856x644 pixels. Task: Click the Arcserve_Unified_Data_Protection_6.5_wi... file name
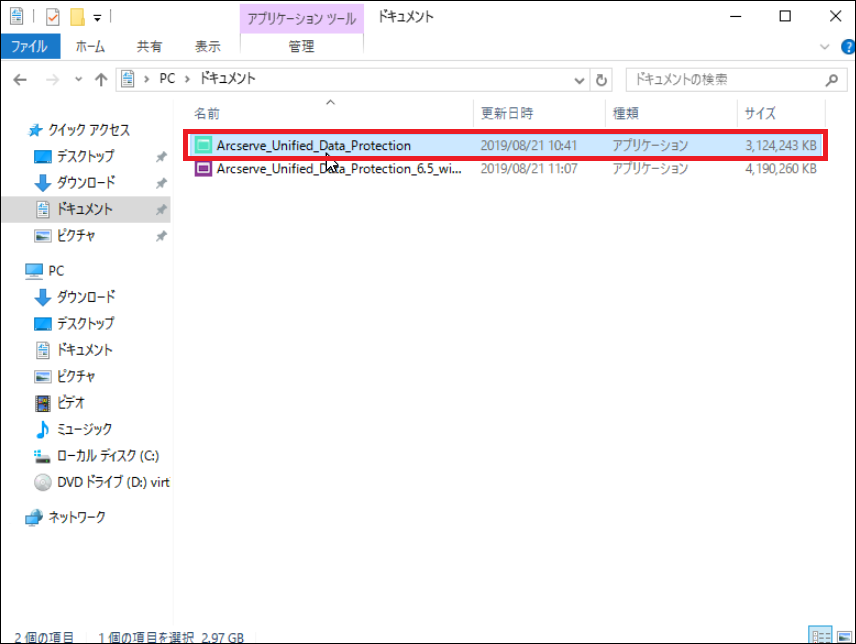click(339, 169)
